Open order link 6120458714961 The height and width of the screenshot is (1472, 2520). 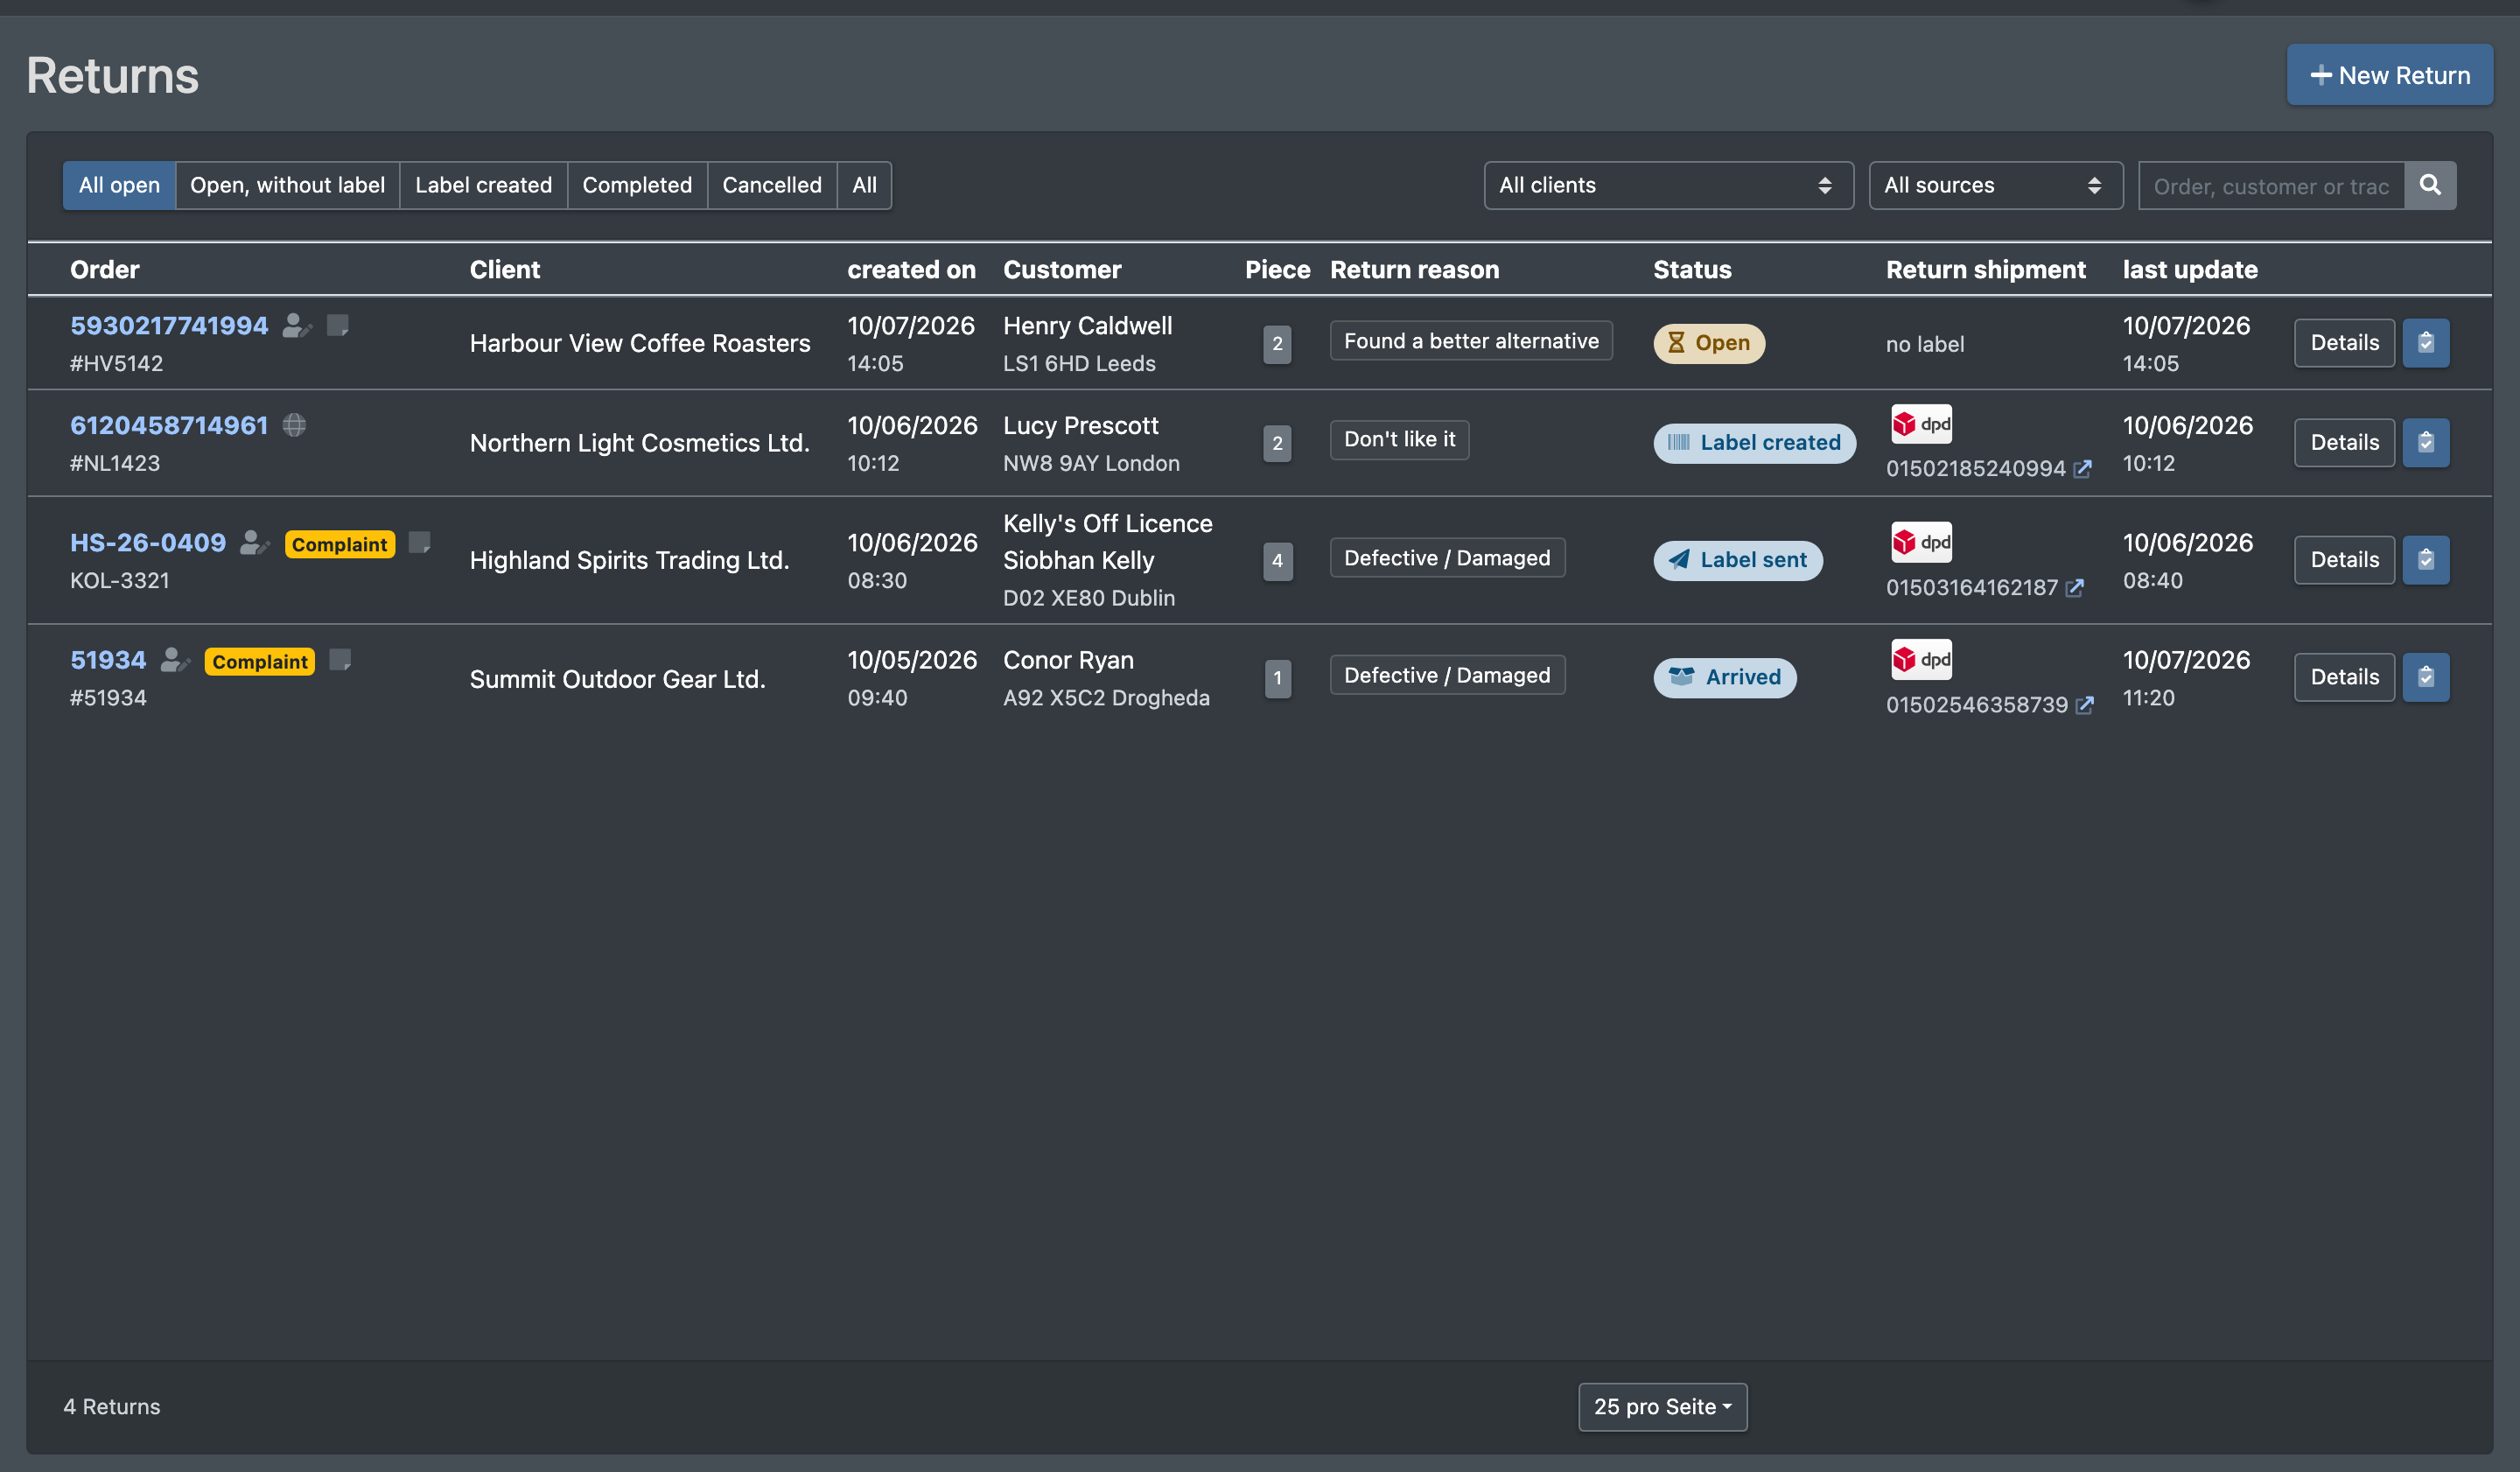pyautogui.click(x=169, y=425)
